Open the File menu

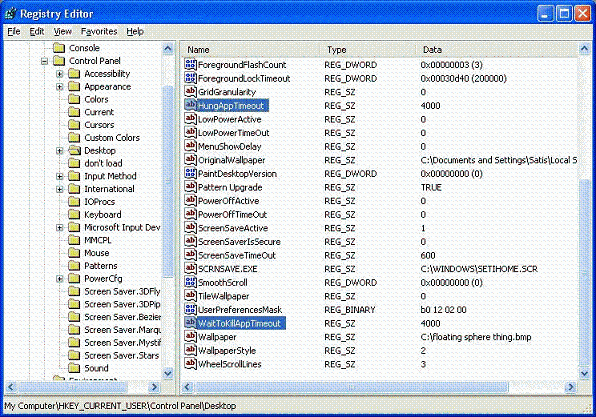pos(14,32)
